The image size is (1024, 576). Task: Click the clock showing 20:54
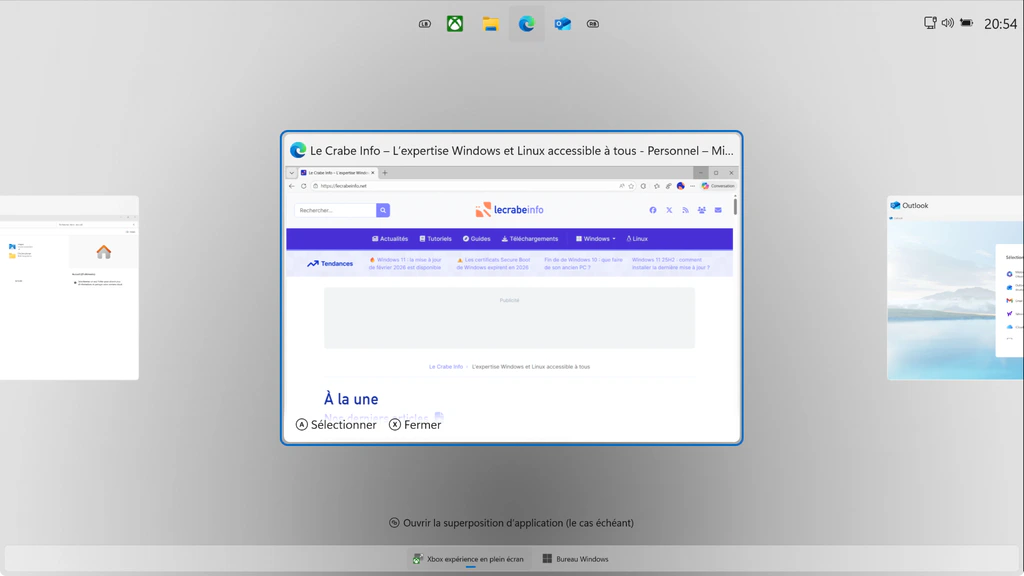[x=1000, y=24]
